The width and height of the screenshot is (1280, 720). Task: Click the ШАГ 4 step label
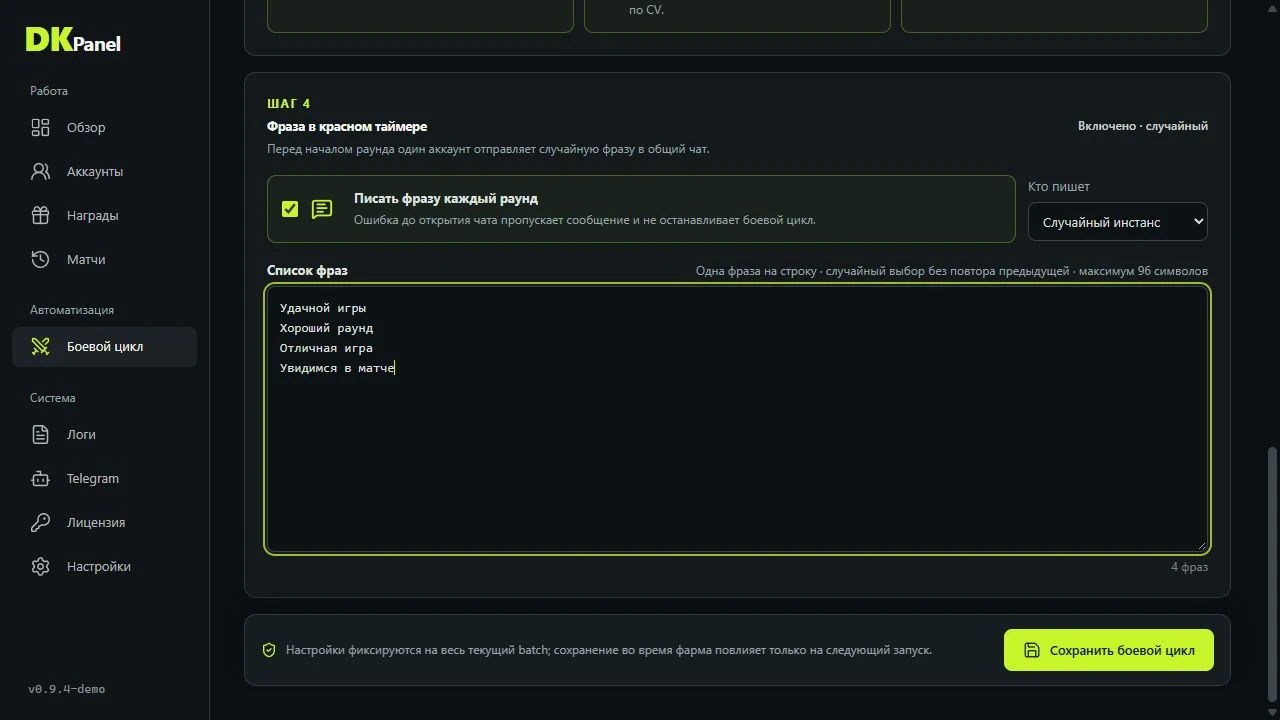(x=289, y=104)
